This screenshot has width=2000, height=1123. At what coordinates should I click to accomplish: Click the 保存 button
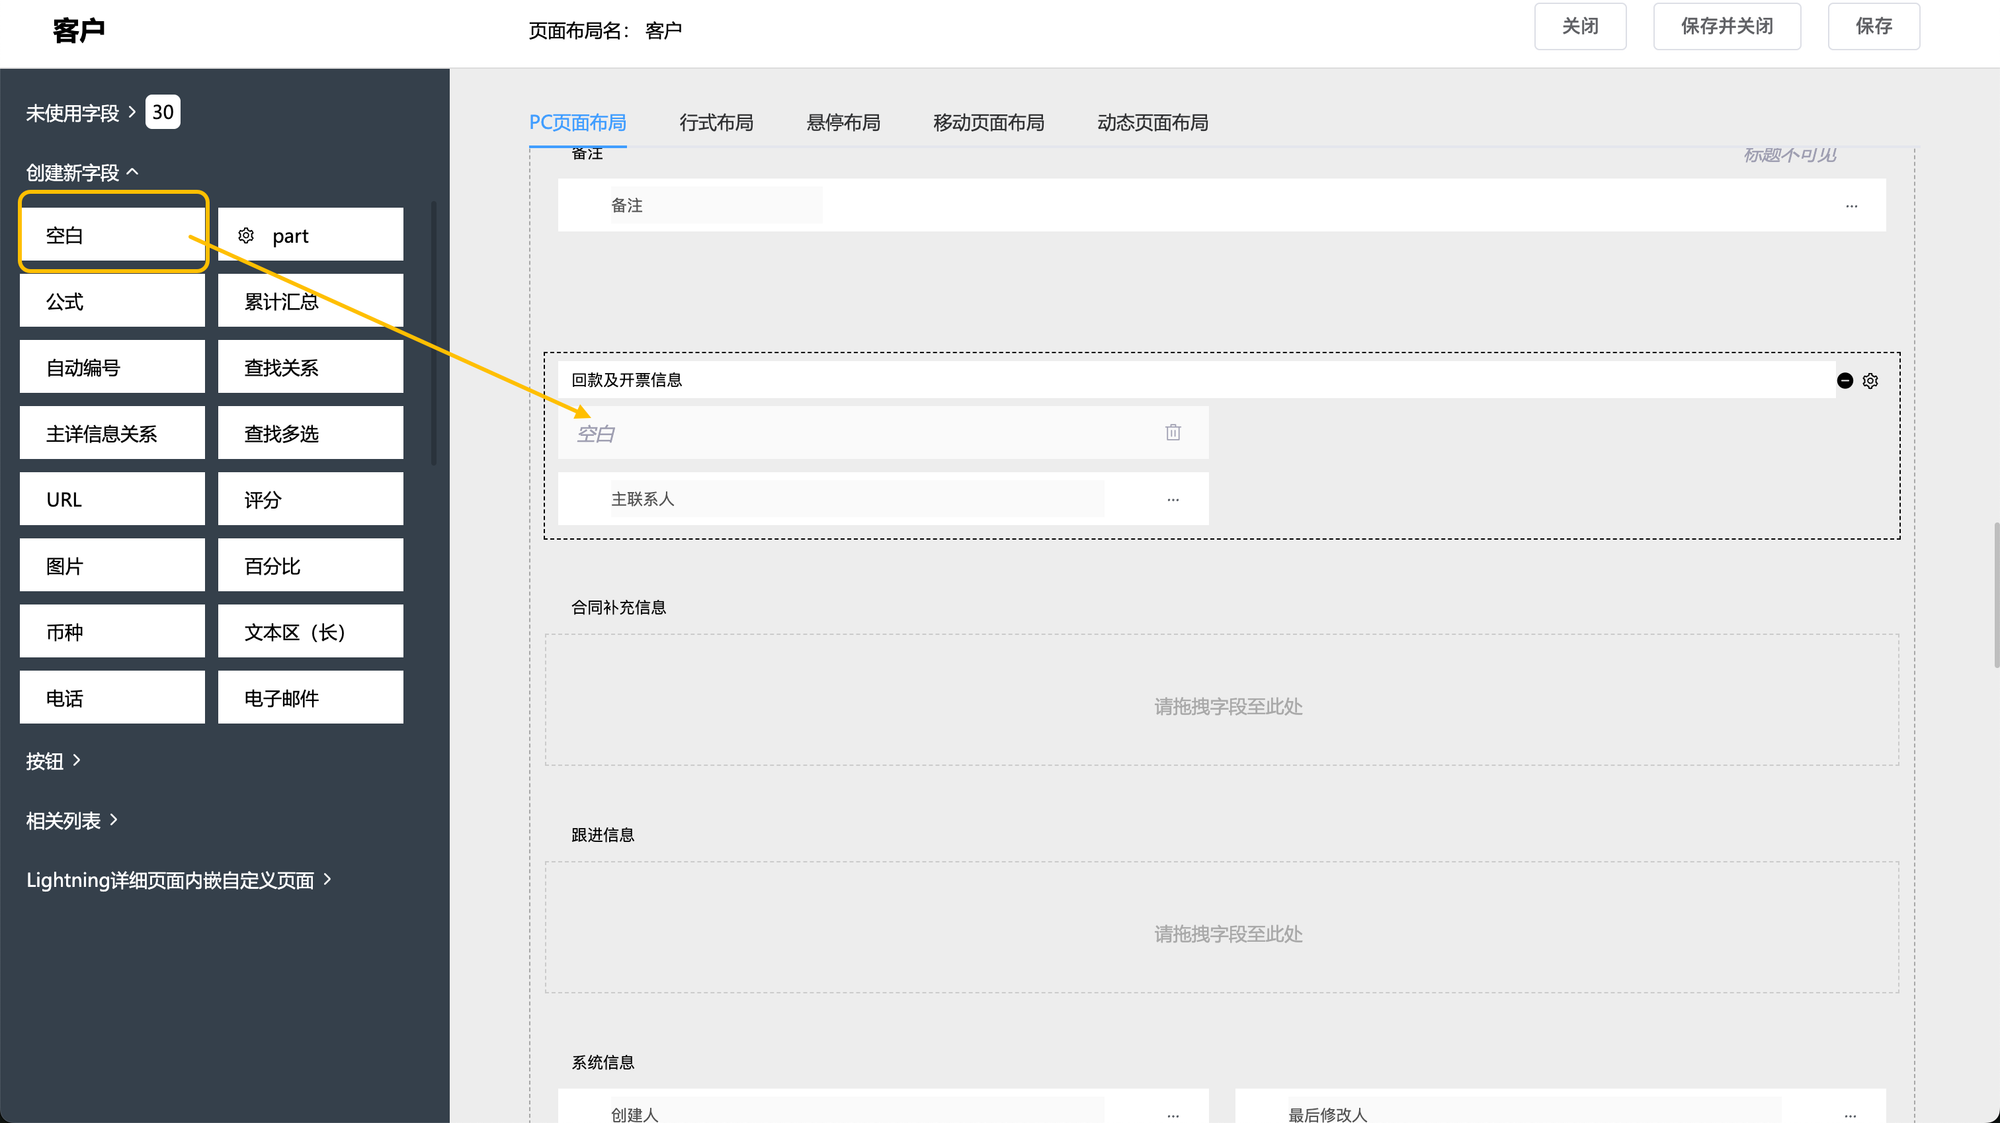coord(1873,26)
